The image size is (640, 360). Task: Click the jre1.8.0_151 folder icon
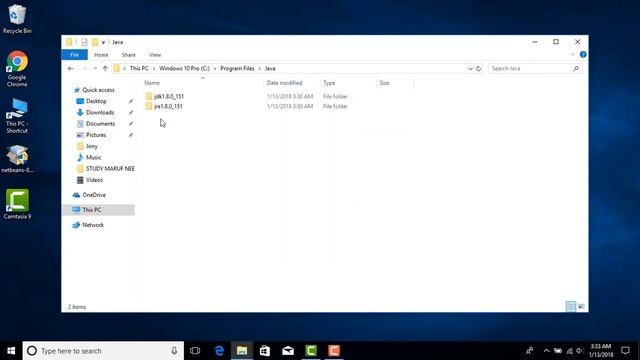coord(149,106)
